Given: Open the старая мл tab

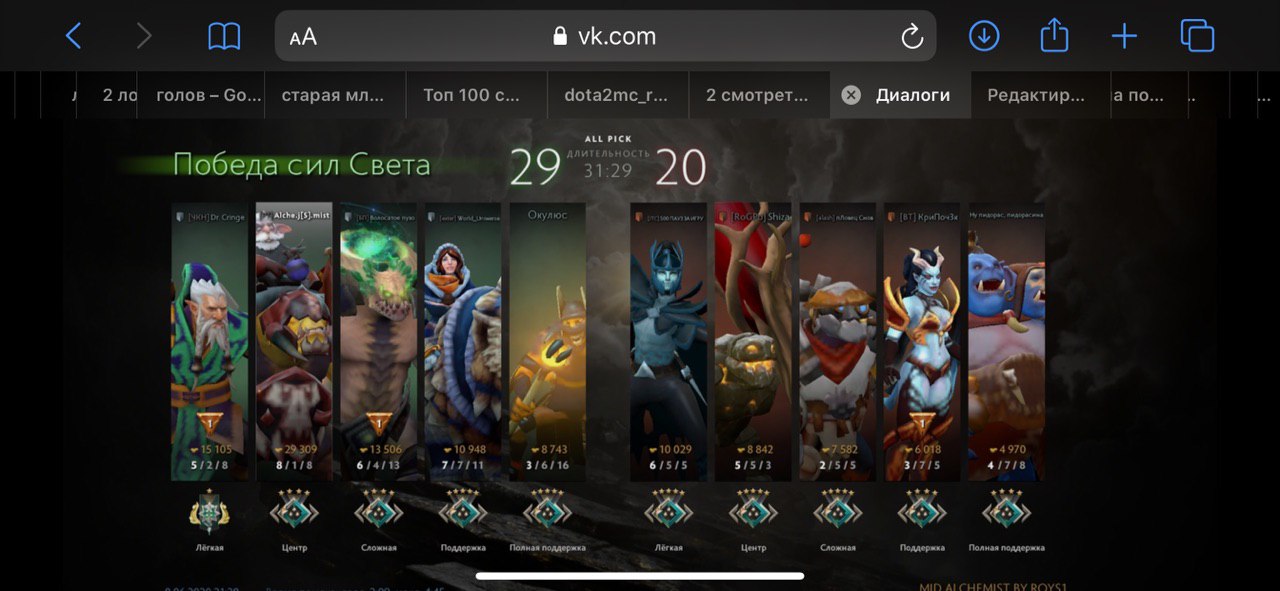Looking at the screenshot, I should point(334,95).
